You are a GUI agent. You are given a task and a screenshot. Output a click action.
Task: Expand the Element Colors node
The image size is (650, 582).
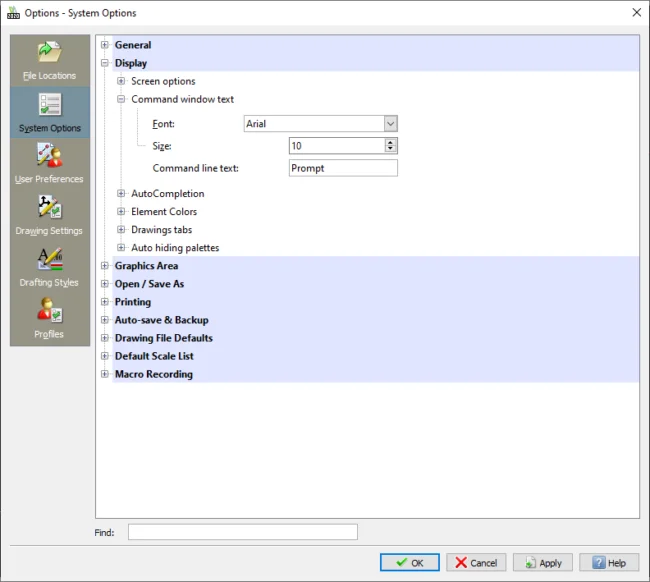(x=121, y=212)
